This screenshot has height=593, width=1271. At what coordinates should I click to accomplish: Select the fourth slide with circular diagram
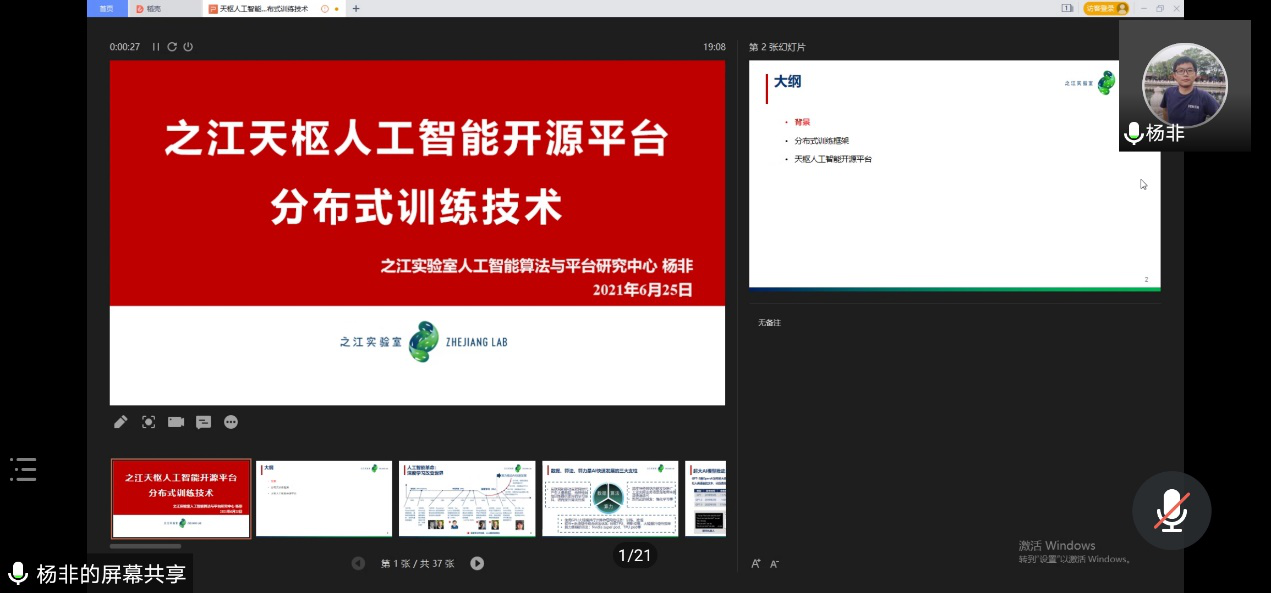coord(610,498)
